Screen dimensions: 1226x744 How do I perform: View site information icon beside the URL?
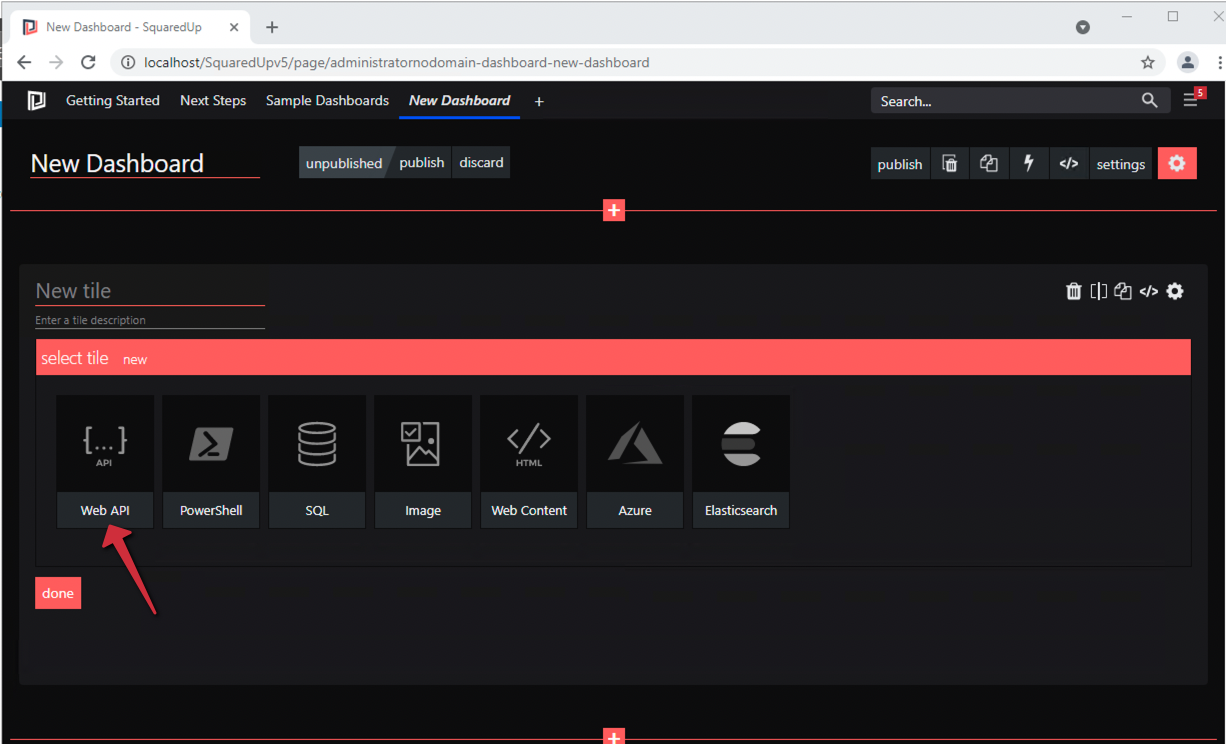(128, 62)
